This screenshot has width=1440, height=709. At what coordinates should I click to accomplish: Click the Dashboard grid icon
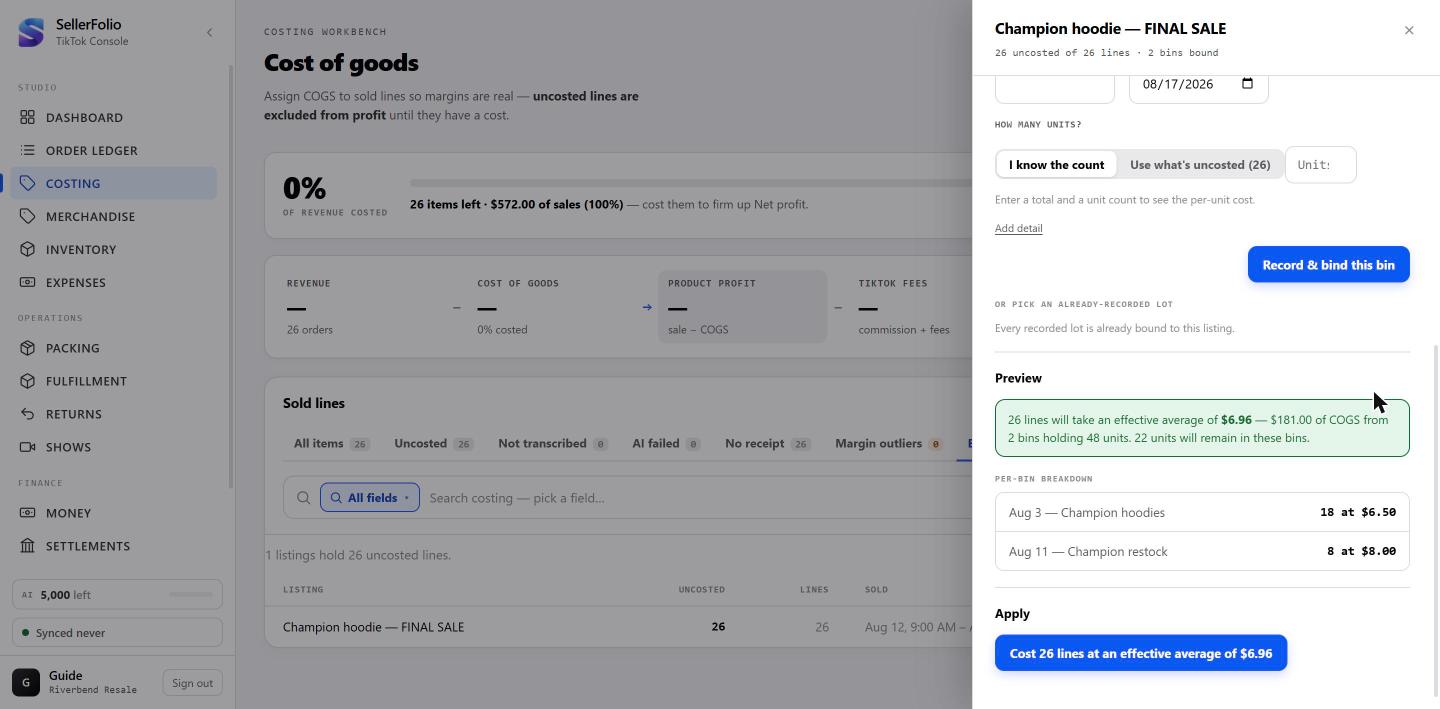[x=27, y=117]
